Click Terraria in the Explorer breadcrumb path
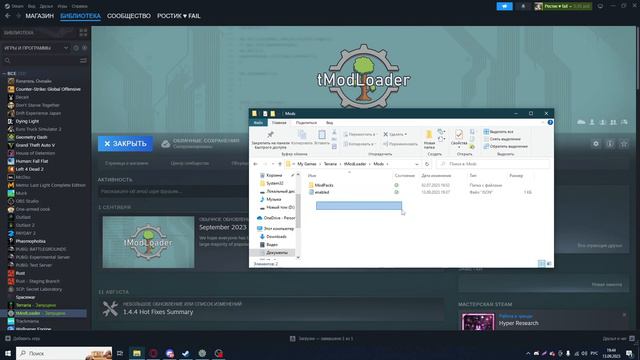The image size is (640, 360). (x=330, y=164)
